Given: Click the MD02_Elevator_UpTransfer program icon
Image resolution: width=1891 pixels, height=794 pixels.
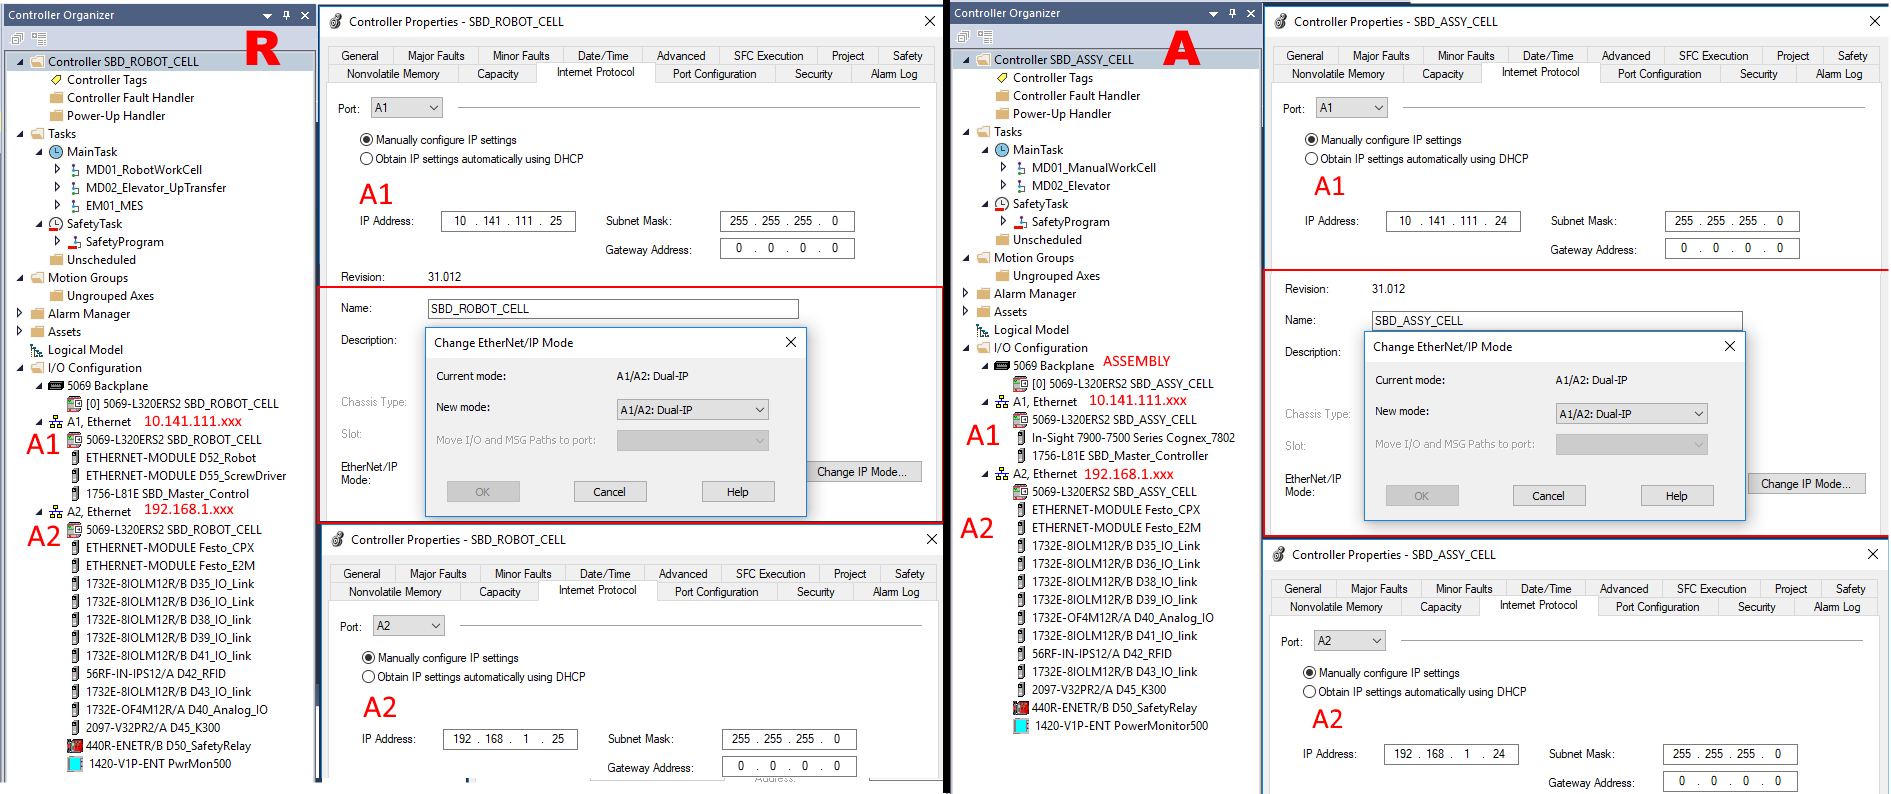Looking at the screenshot, I should pyautogui.click(x=75, y=188).
